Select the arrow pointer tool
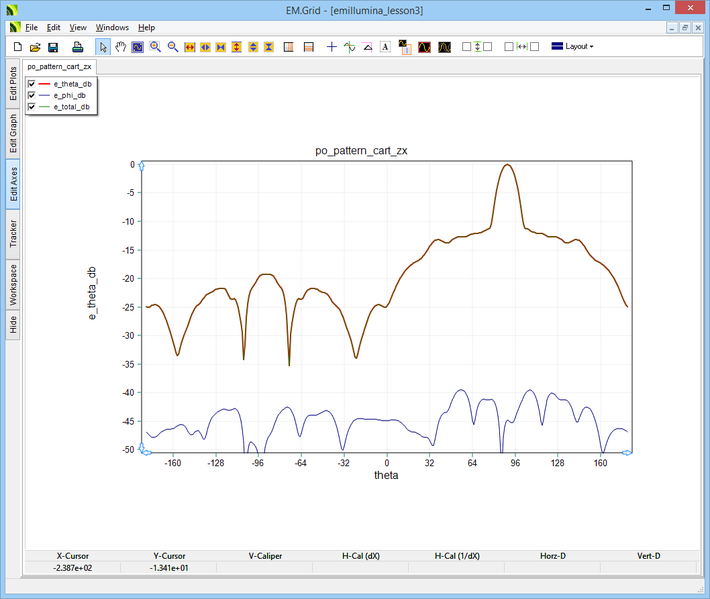Screen dimensions: 710x599 (x=103, y=47)
